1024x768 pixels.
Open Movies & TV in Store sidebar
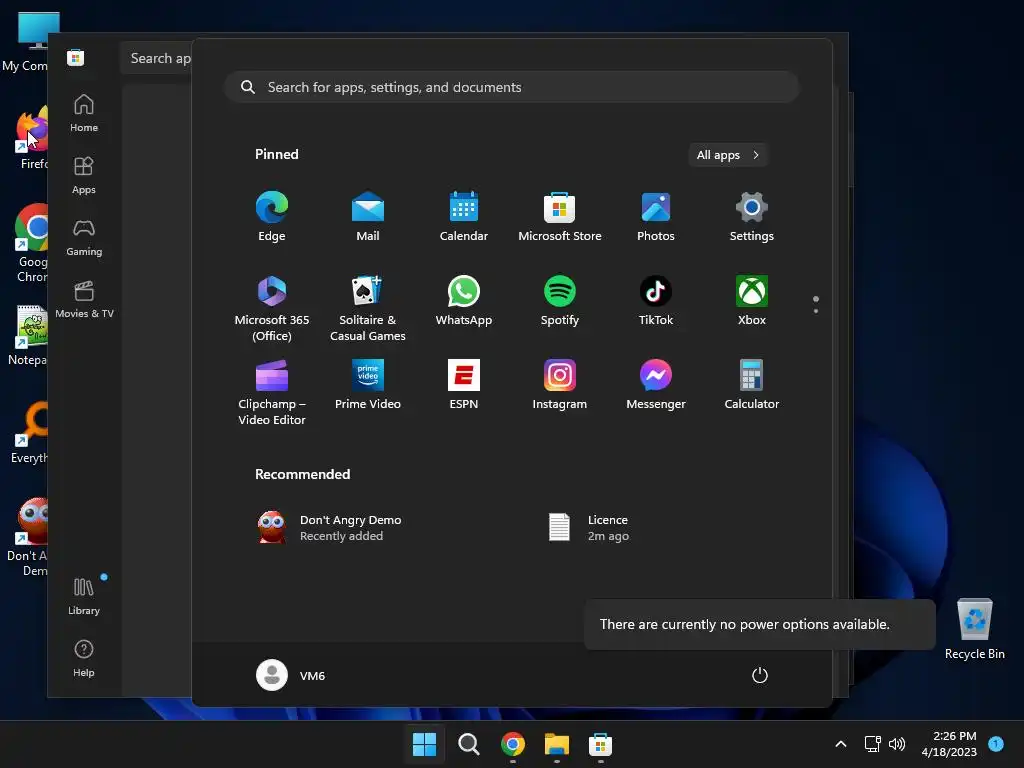pyautogui.click(x=84, y=299)
